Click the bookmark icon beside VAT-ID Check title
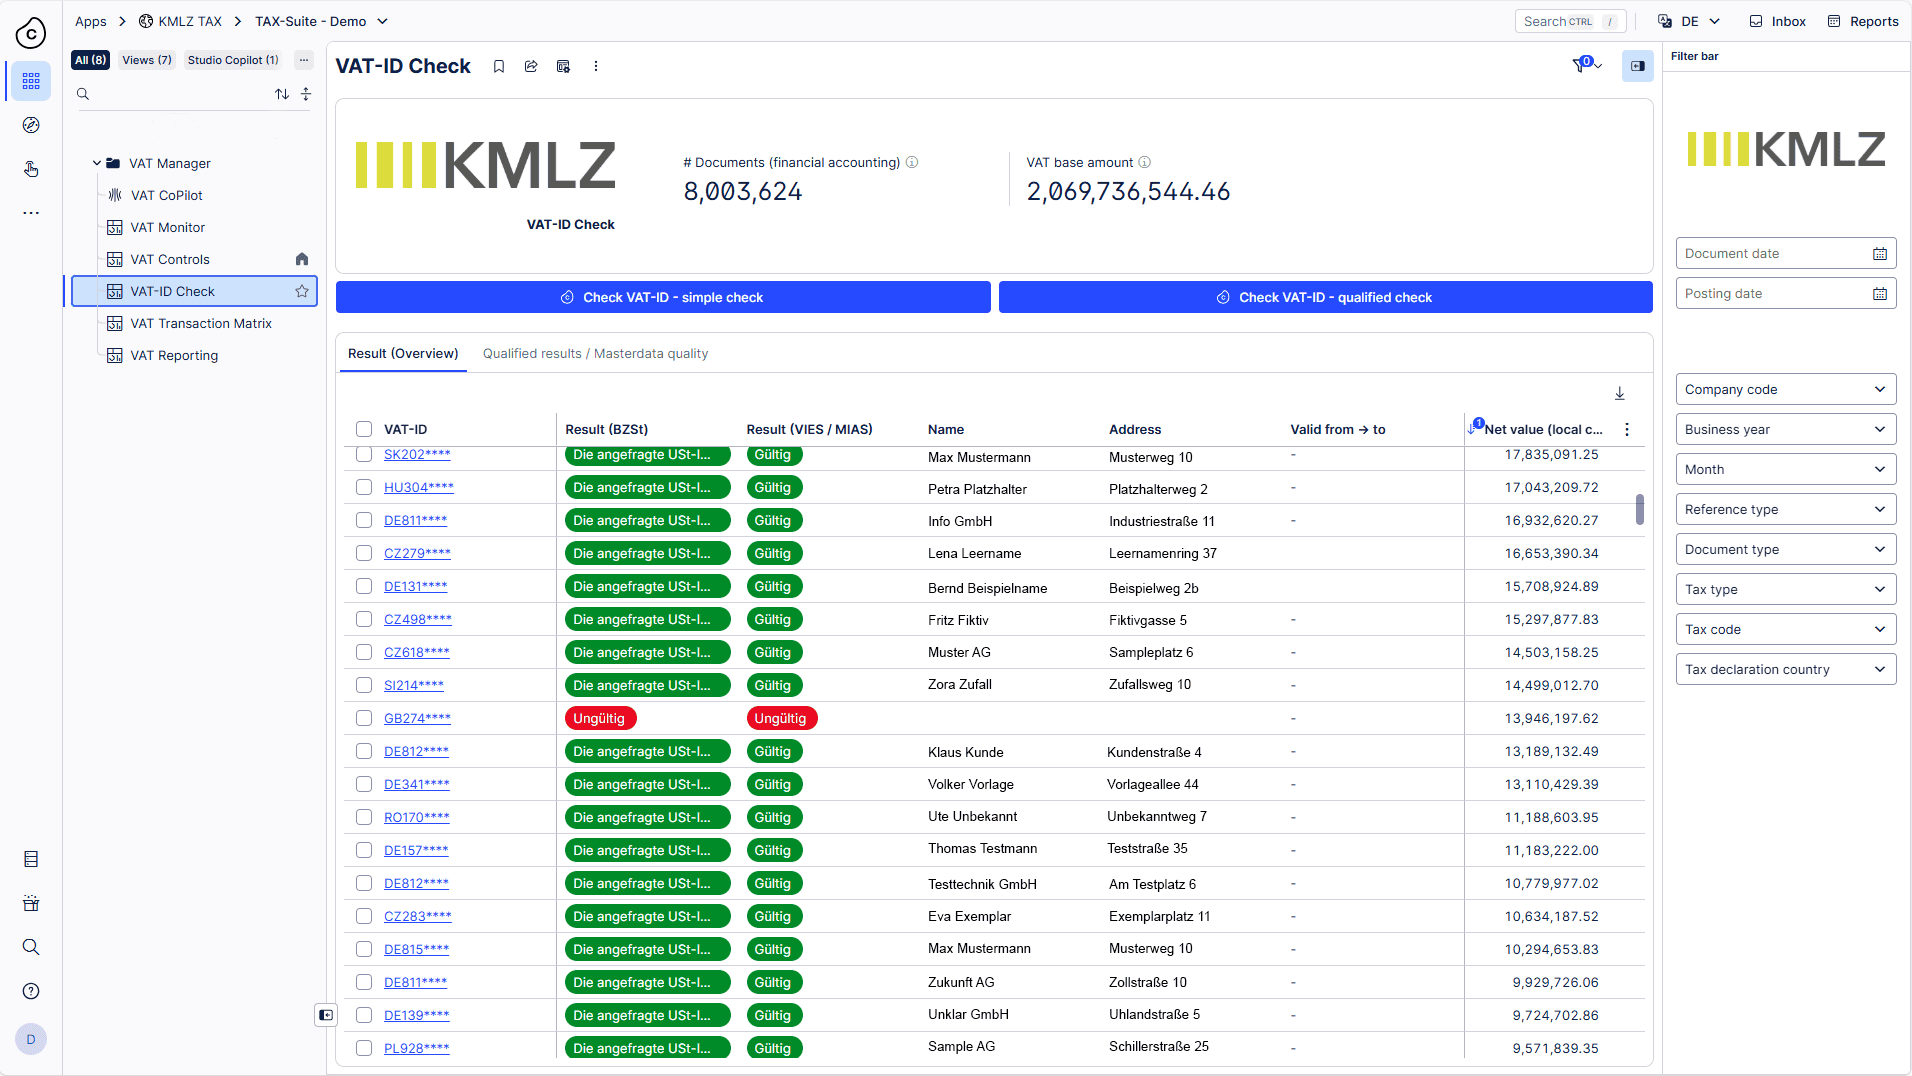Viewport: 1912px width, 1076px height. [x=499, y=67]
